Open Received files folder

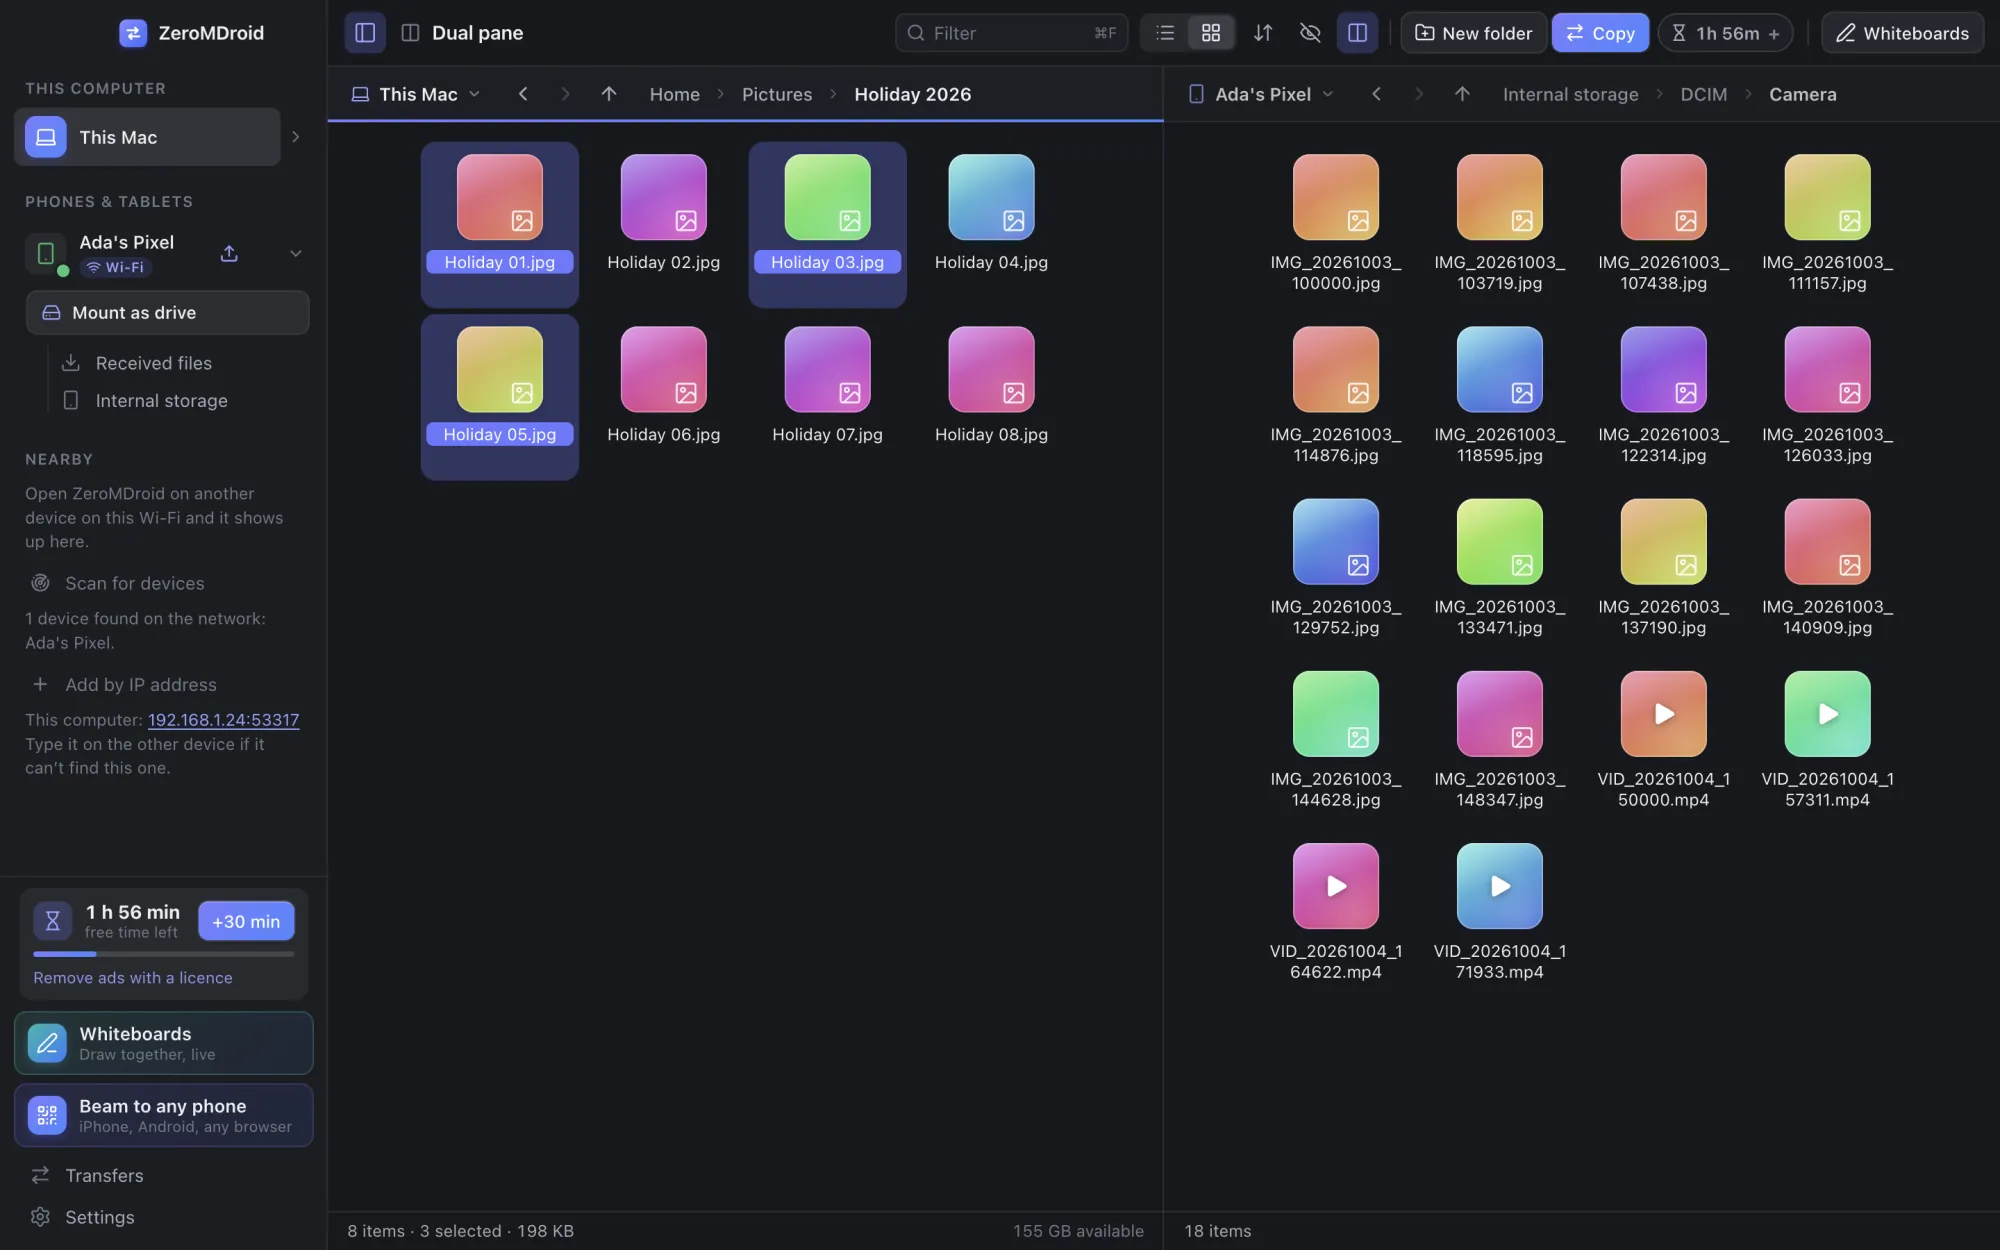pyautogui.click(x=154, y=363)
